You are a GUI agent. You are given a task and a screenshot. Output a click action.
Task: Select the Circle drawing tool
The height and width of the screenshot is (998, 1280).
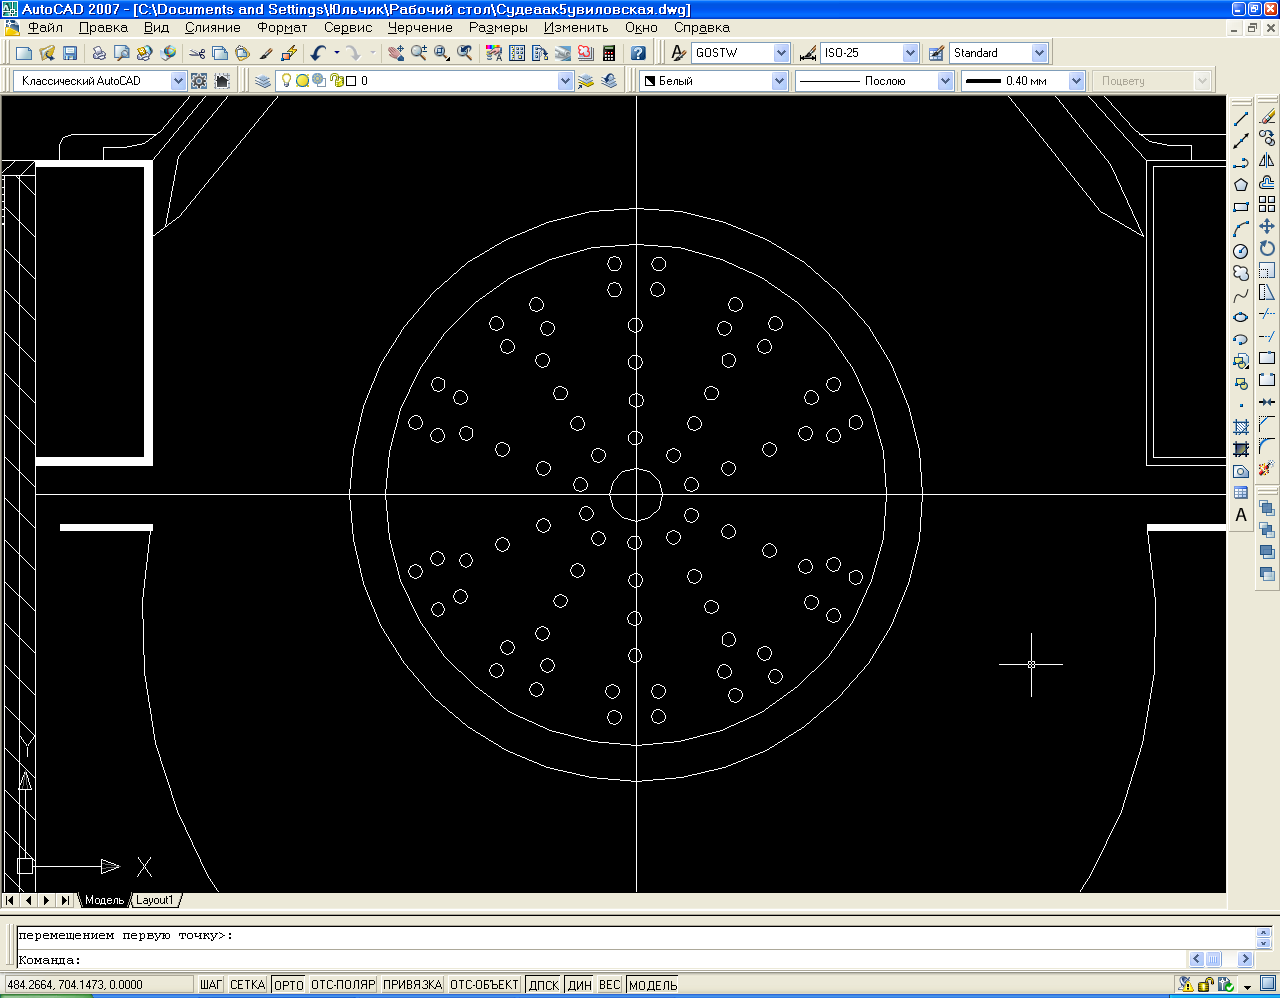1241,251
